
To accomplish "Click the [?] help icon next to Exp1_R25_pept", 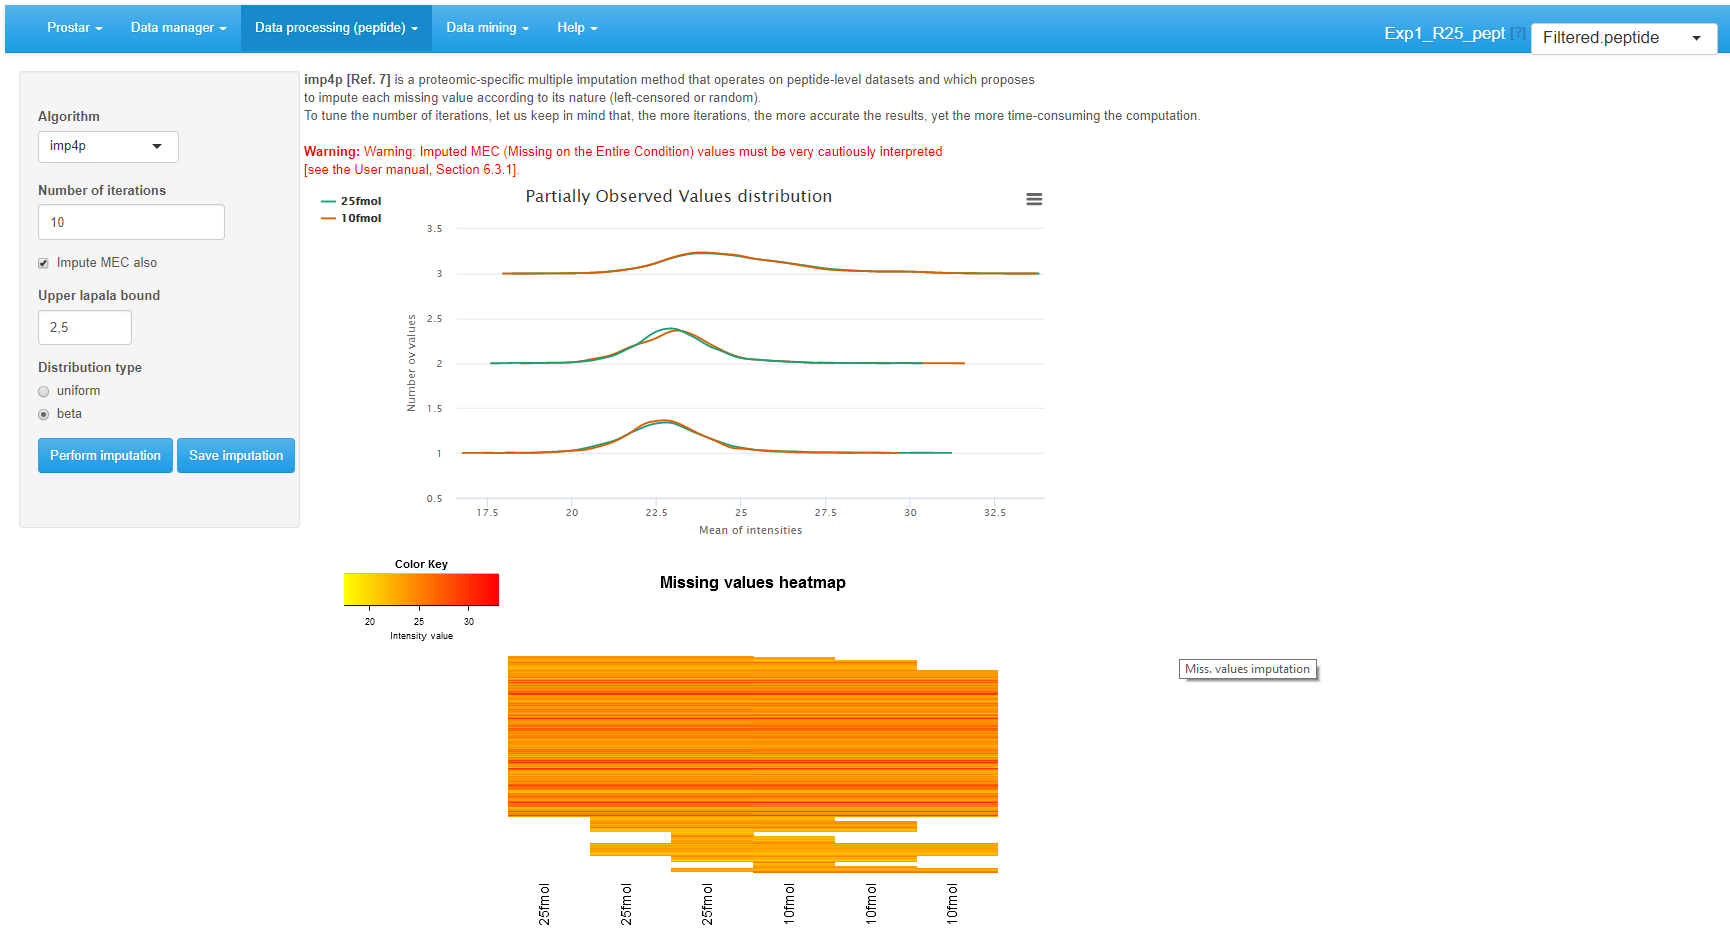I will (x=1520, y=31).
